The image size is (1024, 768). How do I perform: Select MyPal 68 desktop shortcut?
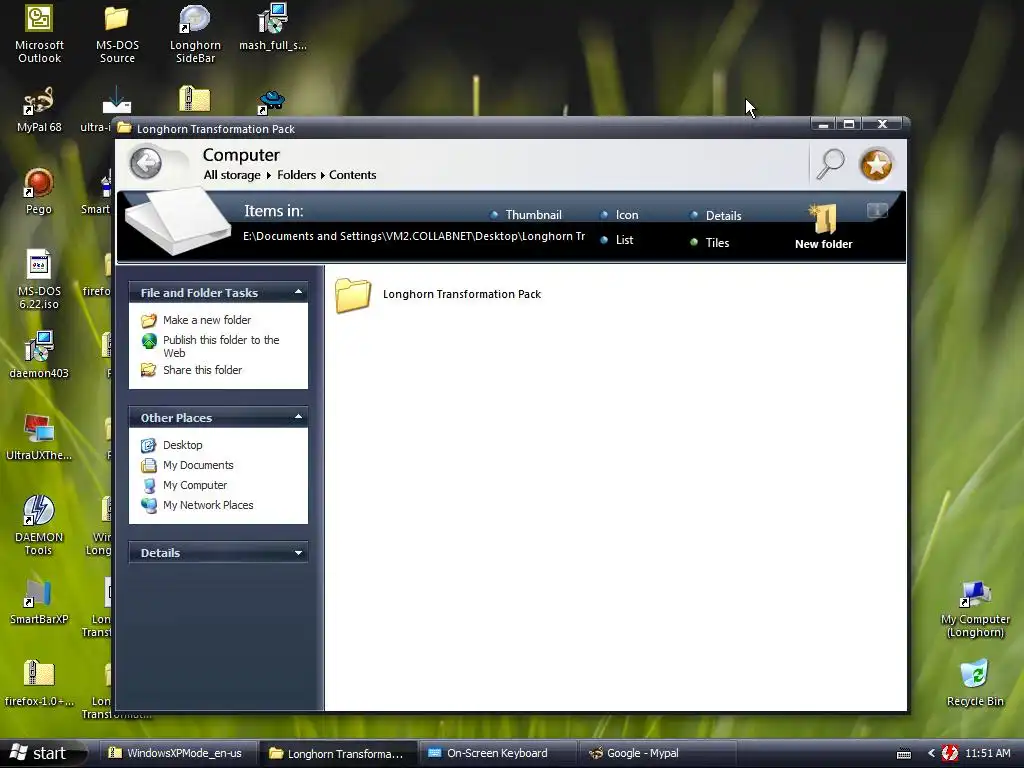(39, 110)
